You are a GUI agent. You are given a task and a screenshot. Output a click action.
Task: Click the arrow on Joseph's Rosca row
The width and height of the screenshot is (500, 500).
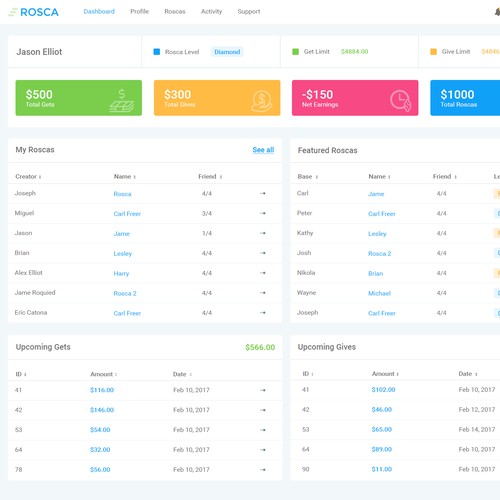point(263,193)
